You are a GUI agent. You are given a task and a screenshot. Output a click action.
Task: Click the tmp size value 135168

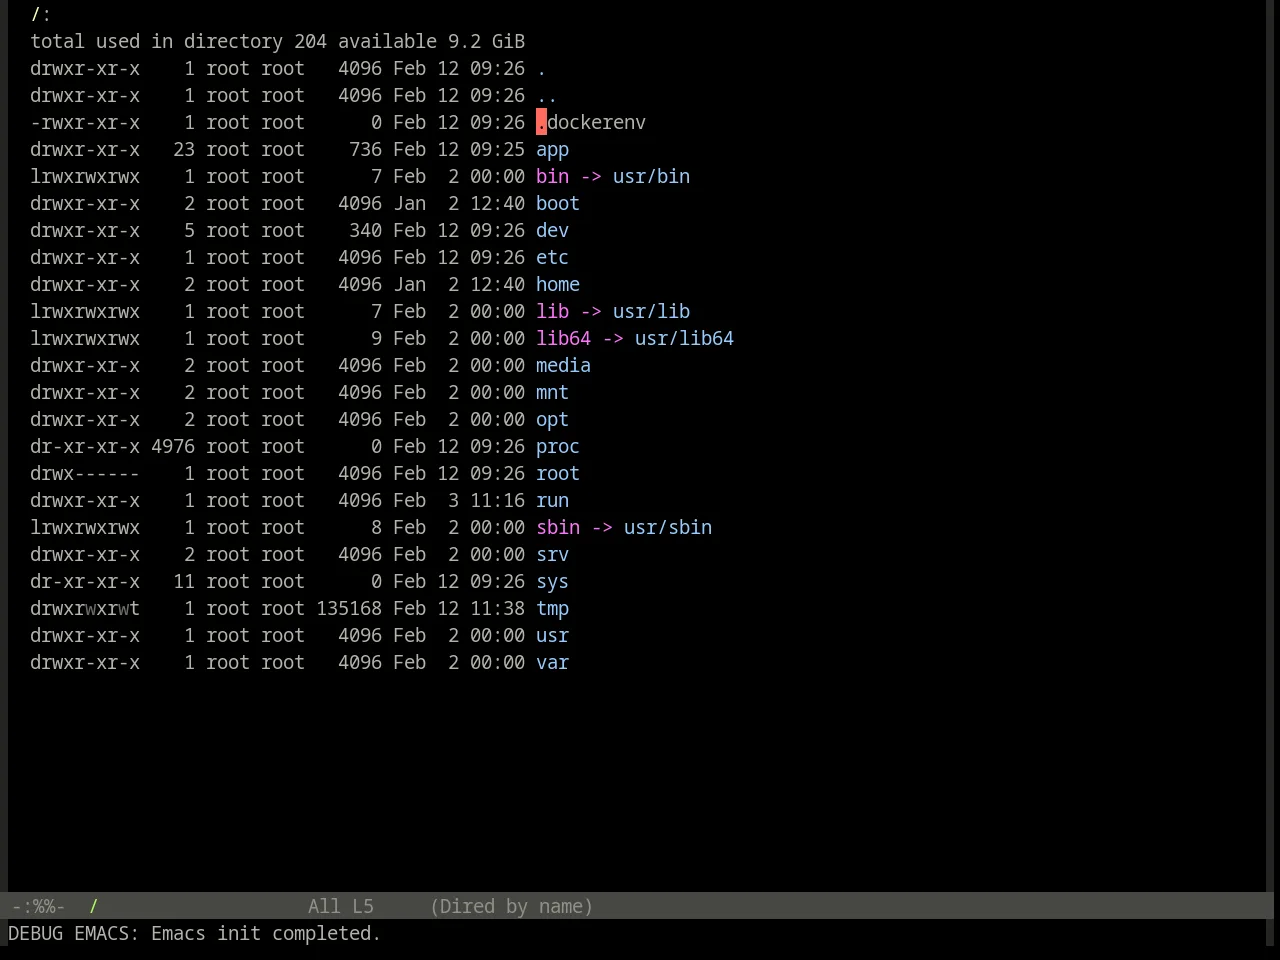coord(349,609)
